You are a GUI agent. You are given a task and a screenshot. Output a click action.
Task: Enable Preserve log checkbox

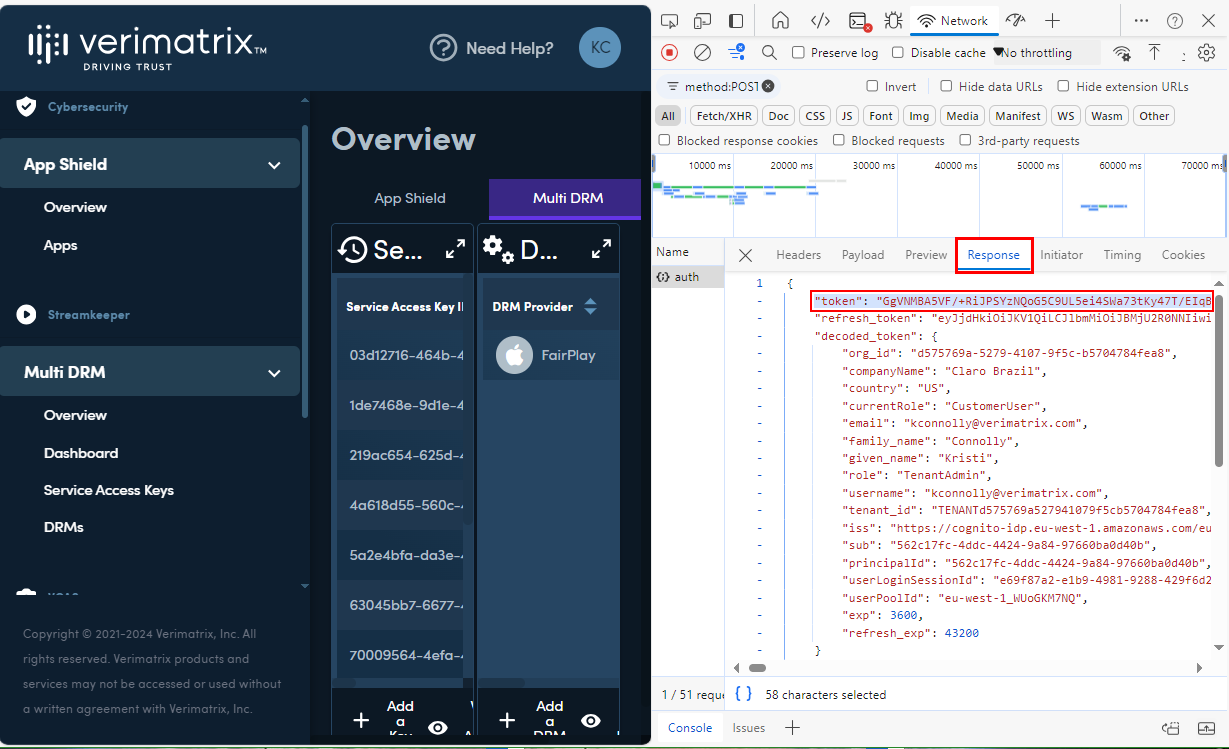click(x=798, y=53)
